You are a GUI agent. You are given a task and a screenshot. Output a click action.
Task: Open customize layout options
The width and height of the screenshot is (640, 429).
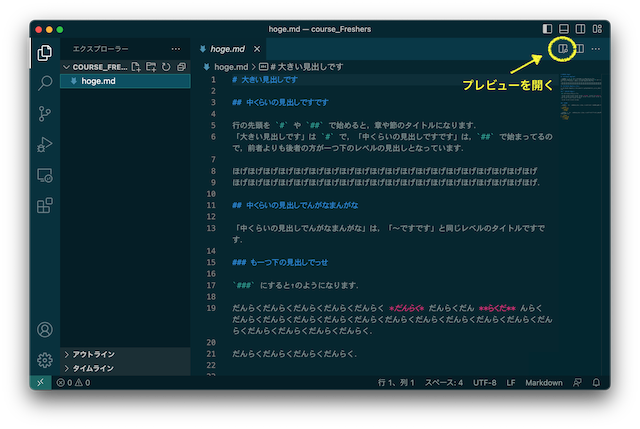click(597, 29)
